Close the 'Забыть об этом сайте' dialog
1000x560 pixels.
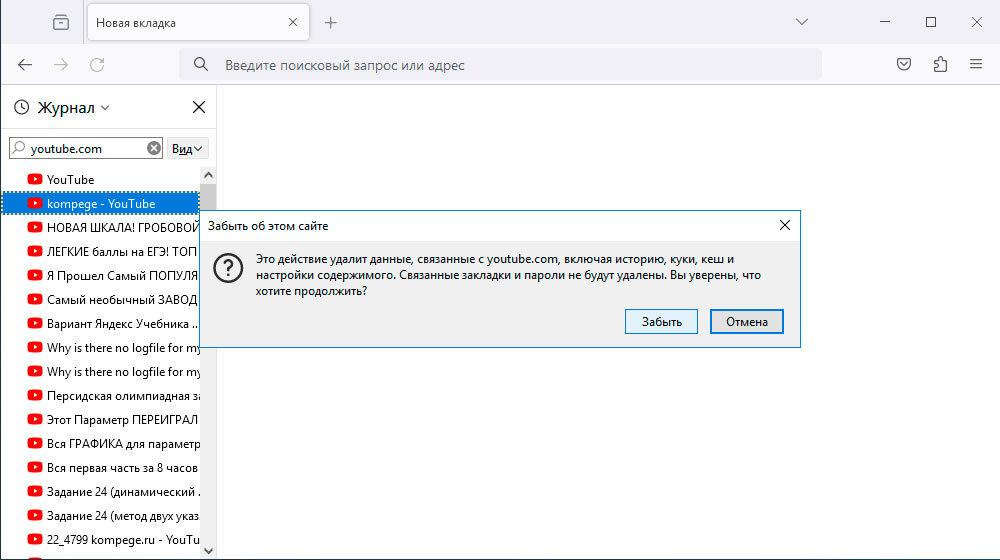(785, 225)
